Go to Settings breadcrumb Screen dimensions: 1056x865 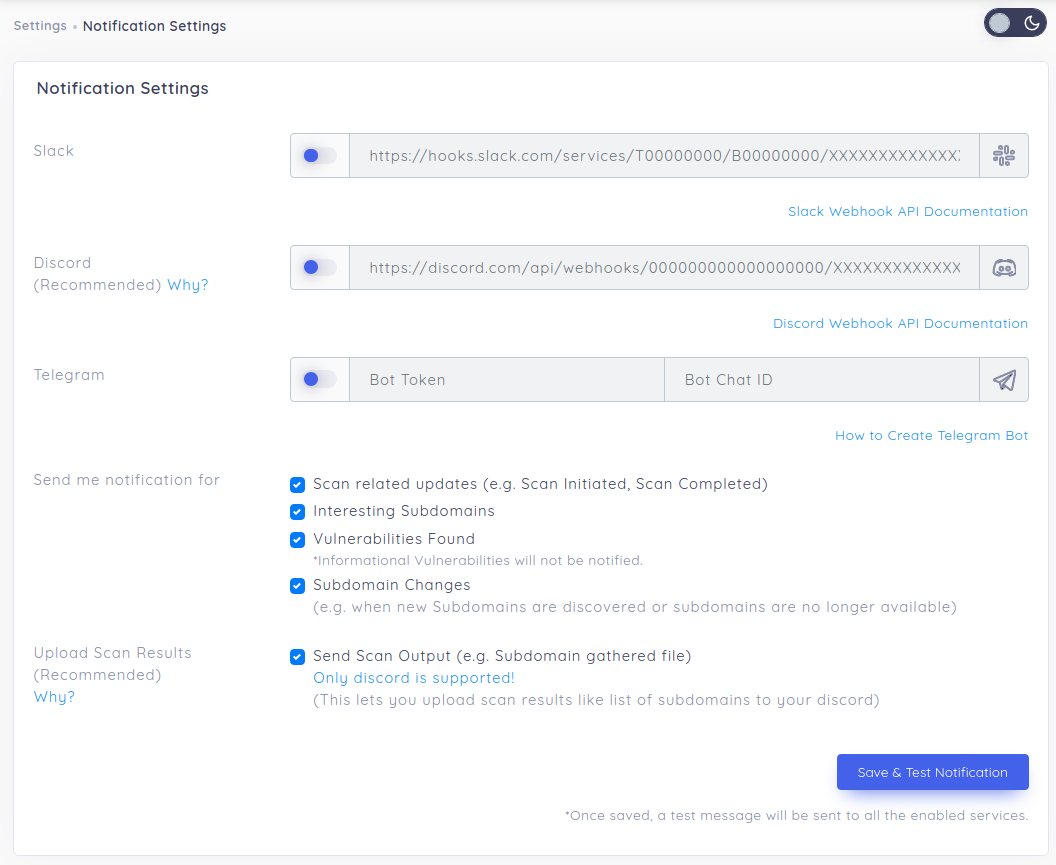click(x=40, y=26)
